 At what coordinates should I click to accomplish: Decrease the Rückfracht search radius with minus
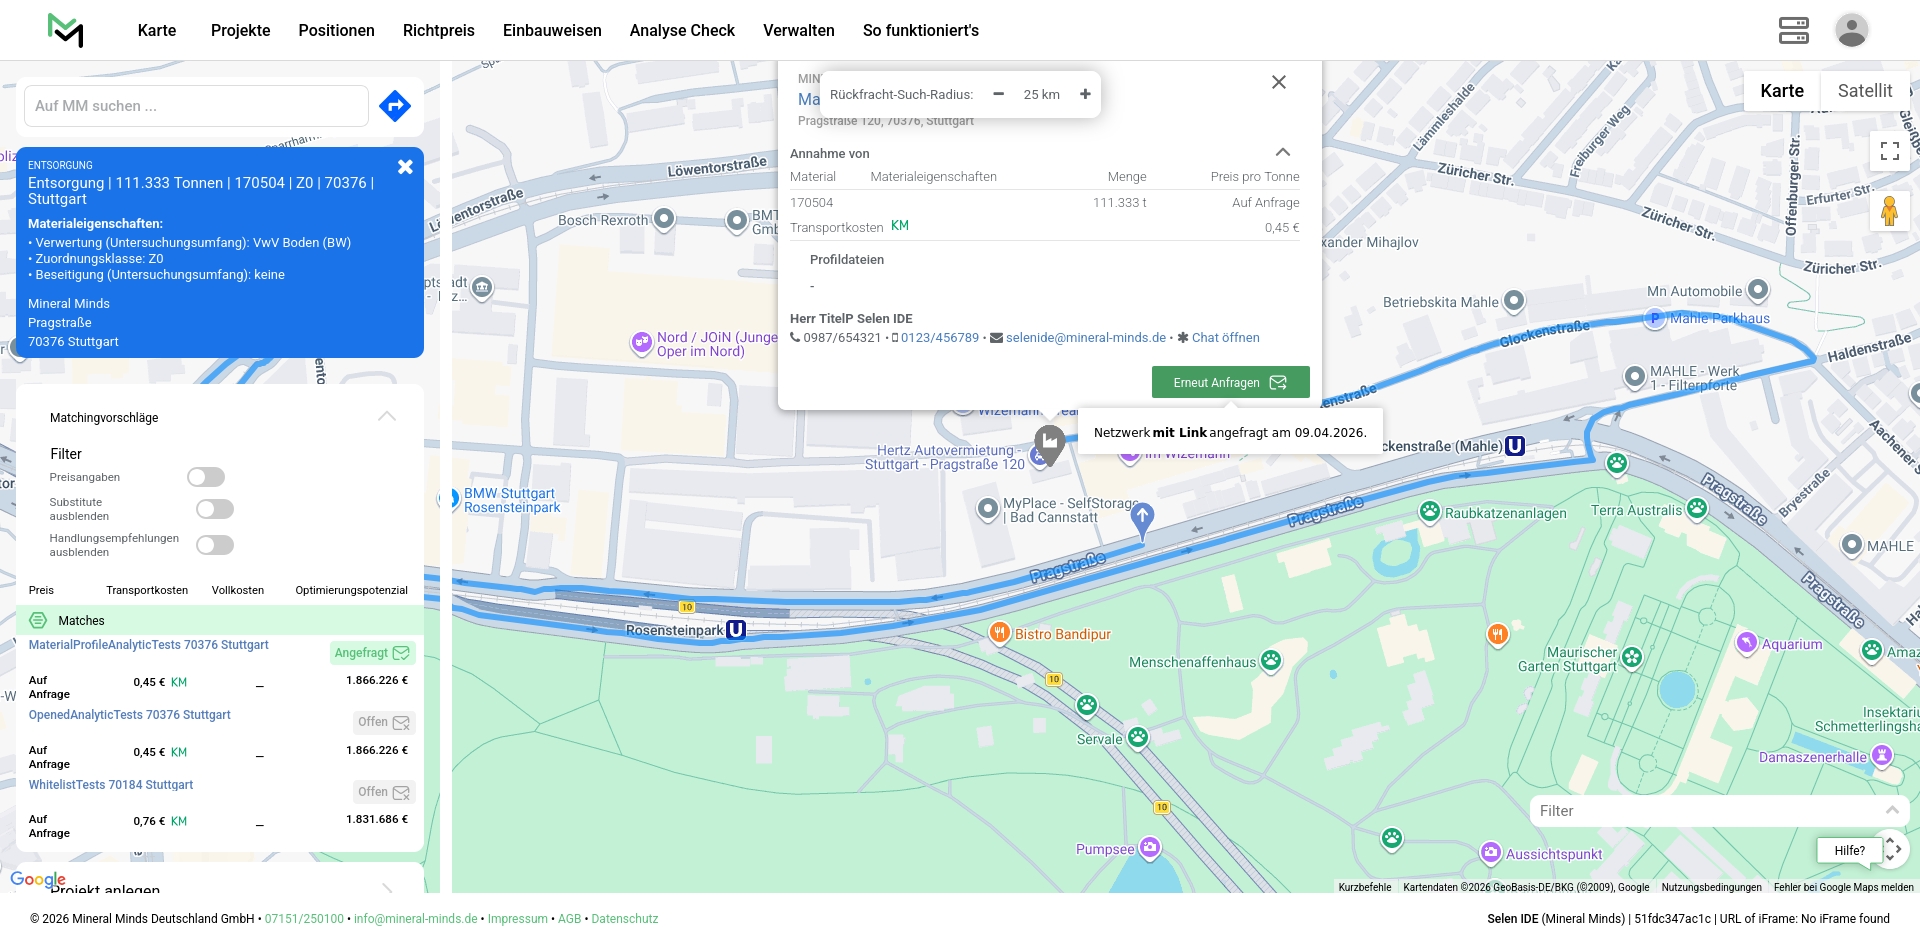click(x=998, y=94)
